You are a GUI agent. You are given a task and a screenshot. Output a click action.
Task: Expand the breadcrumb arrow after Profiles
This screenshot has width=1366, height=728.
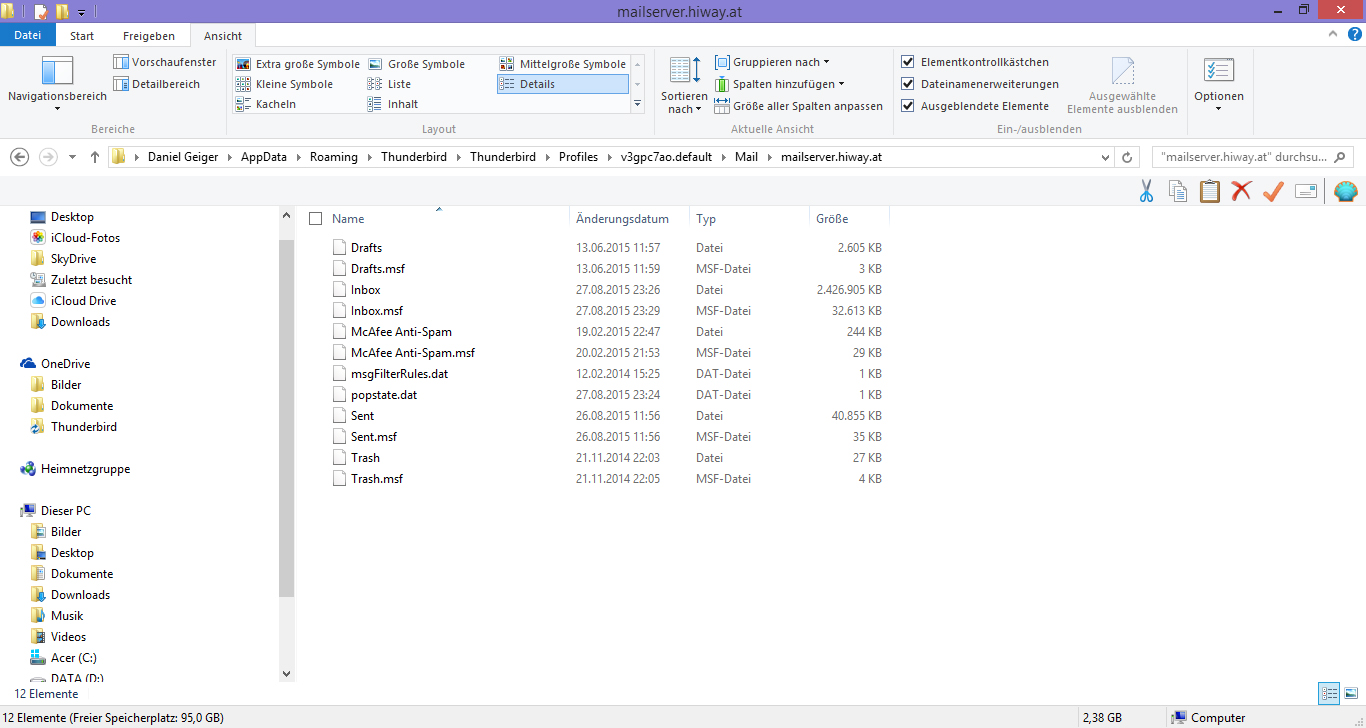pyautogui.click(x=609, y=157)
